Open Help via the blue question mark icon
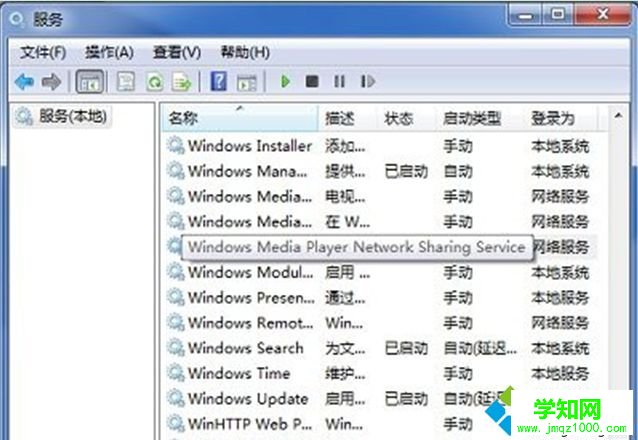 coord(218,81)
